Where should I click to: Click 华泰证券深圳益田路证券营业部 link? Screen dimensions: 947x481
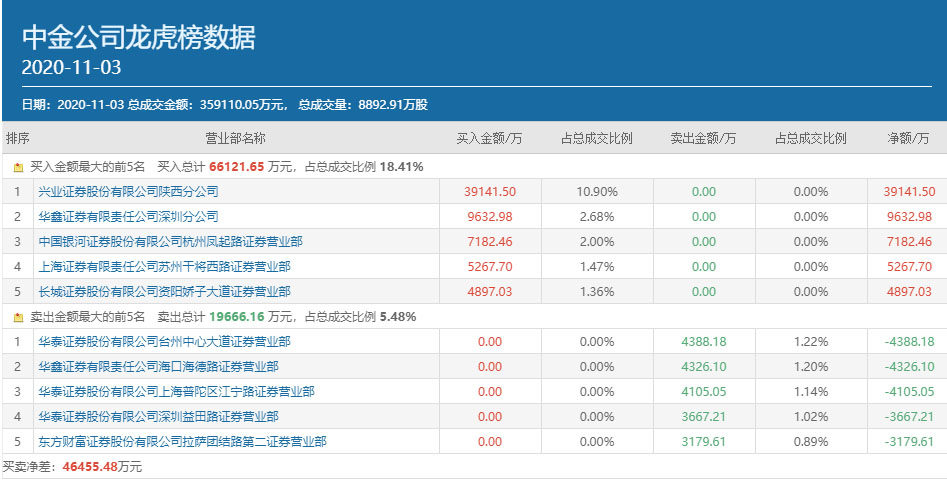point(158,416)
